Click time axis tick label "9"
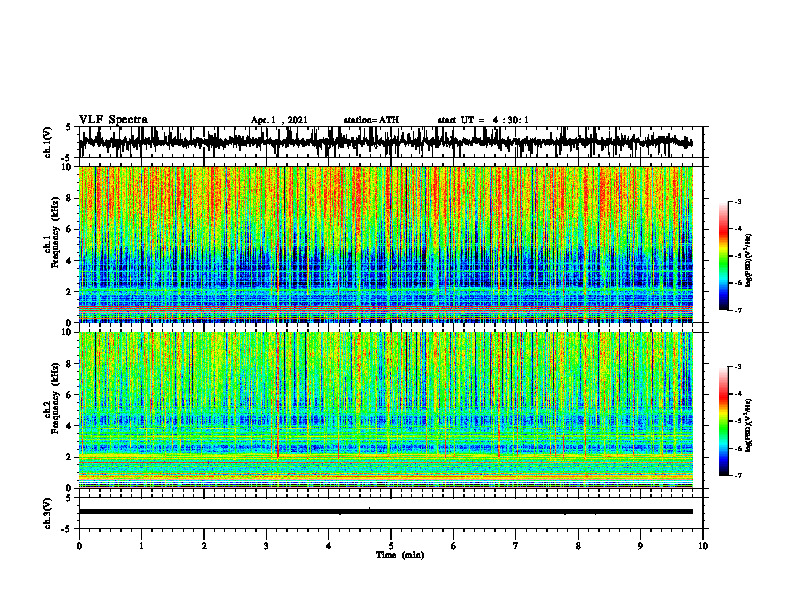The height and width of the screenshot is (612, 792). point(640,546)
